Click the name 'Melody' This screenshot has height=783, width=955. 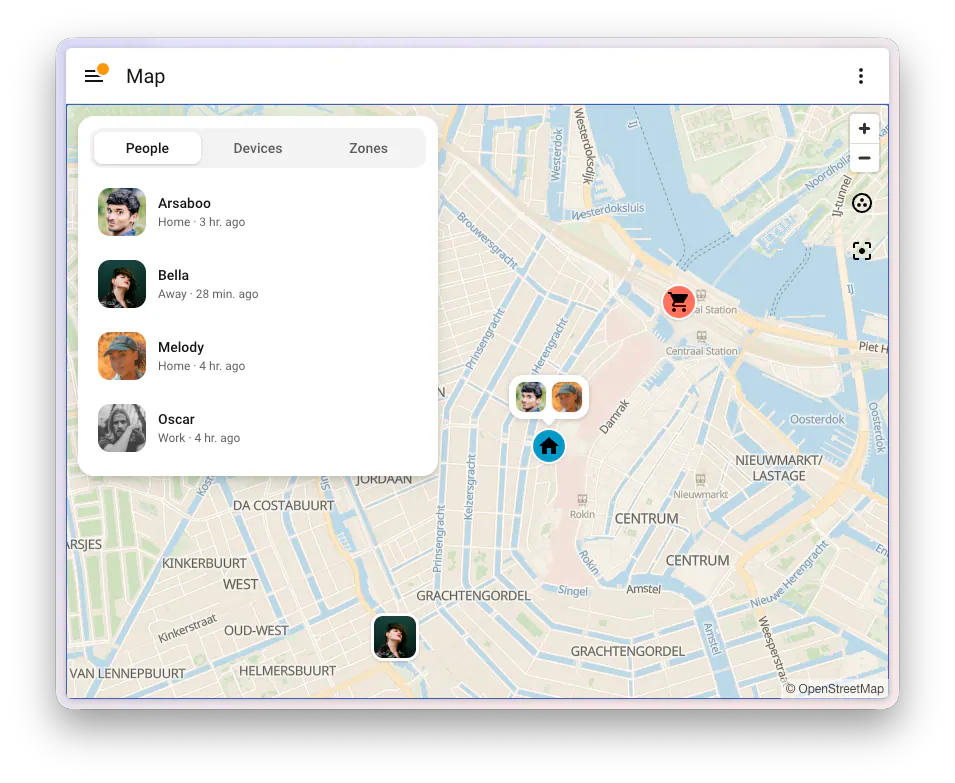click(181, 348)
